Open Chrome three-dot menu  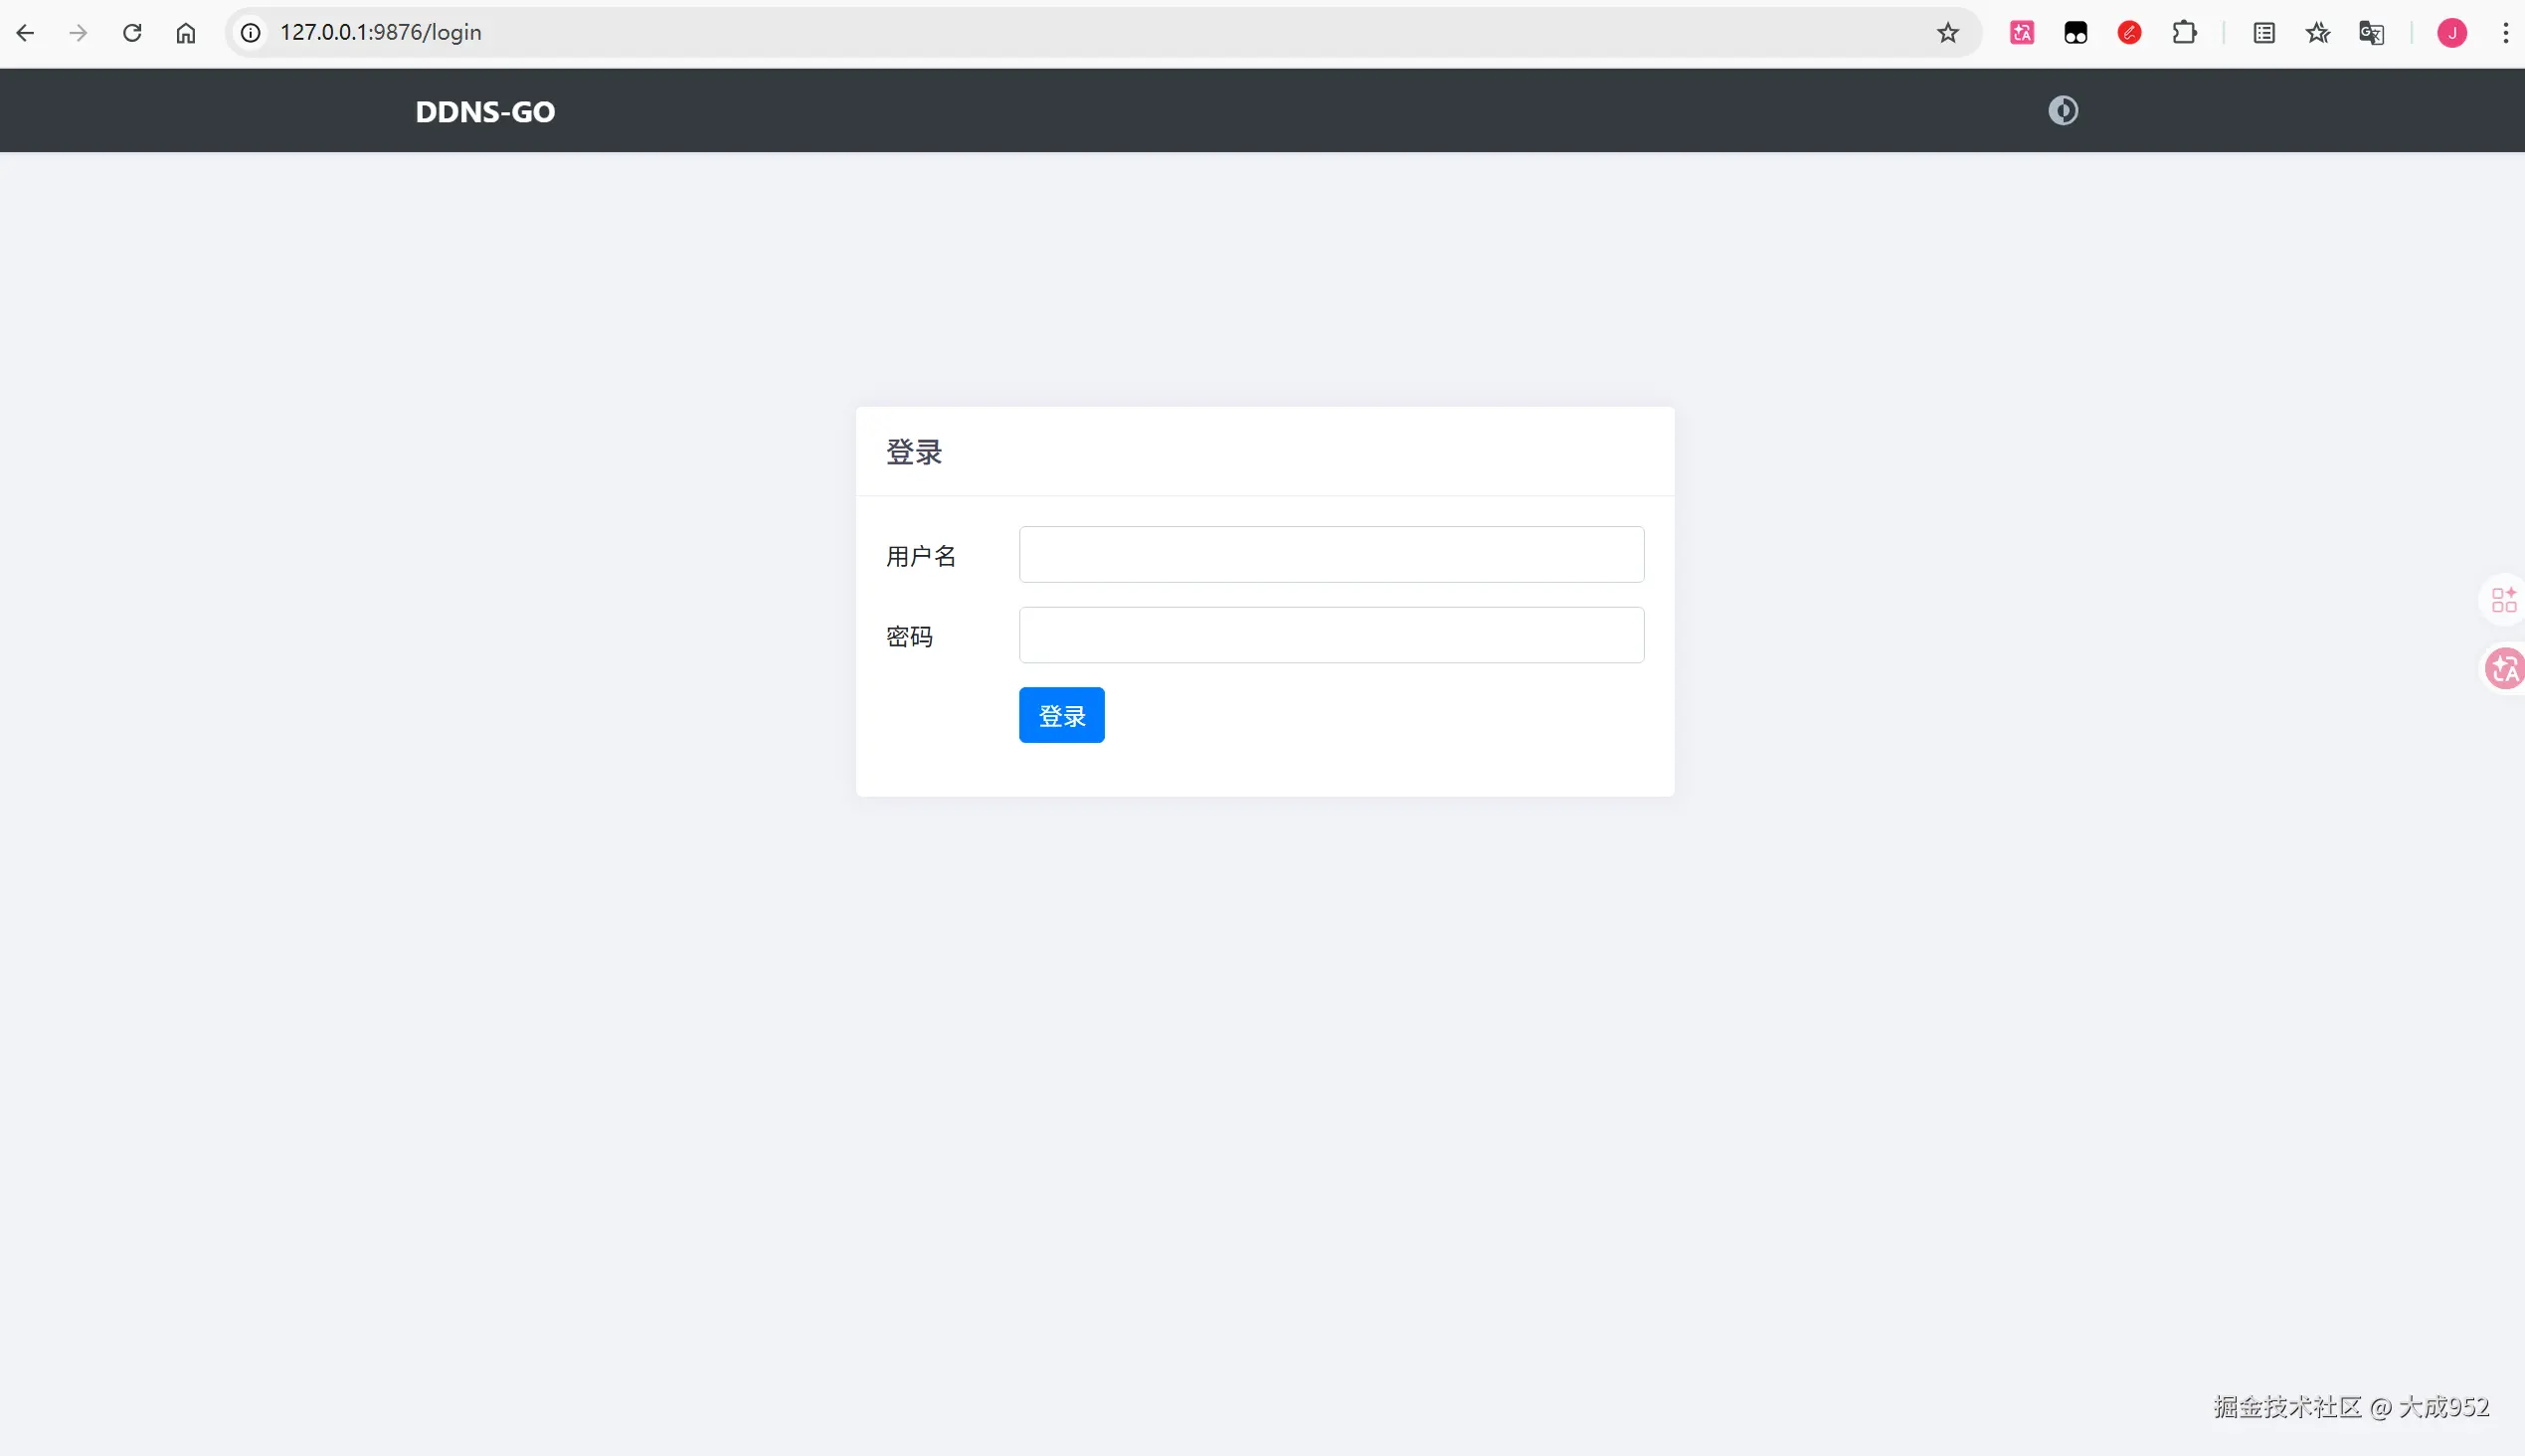(x=2505, y=33)
